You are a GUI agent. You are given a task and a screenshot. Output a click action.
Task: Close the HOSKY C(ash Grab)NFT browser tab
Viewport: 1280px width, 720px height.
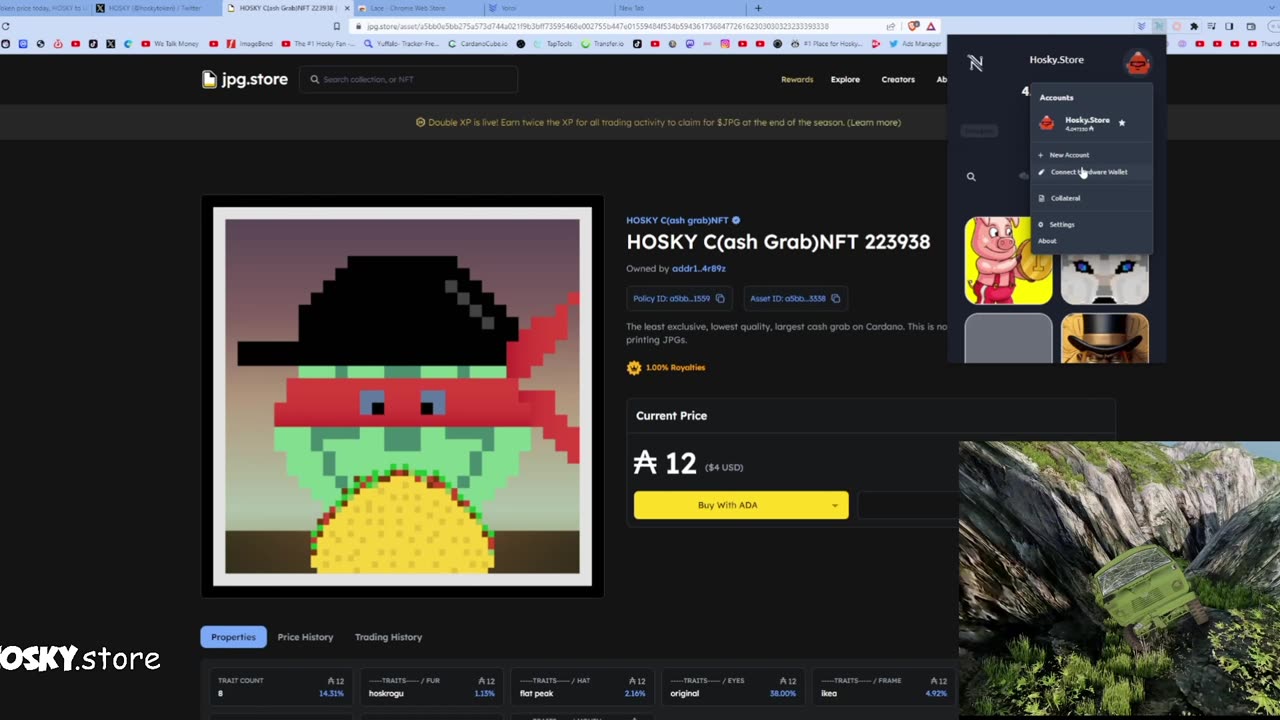[x=347, y=8]
